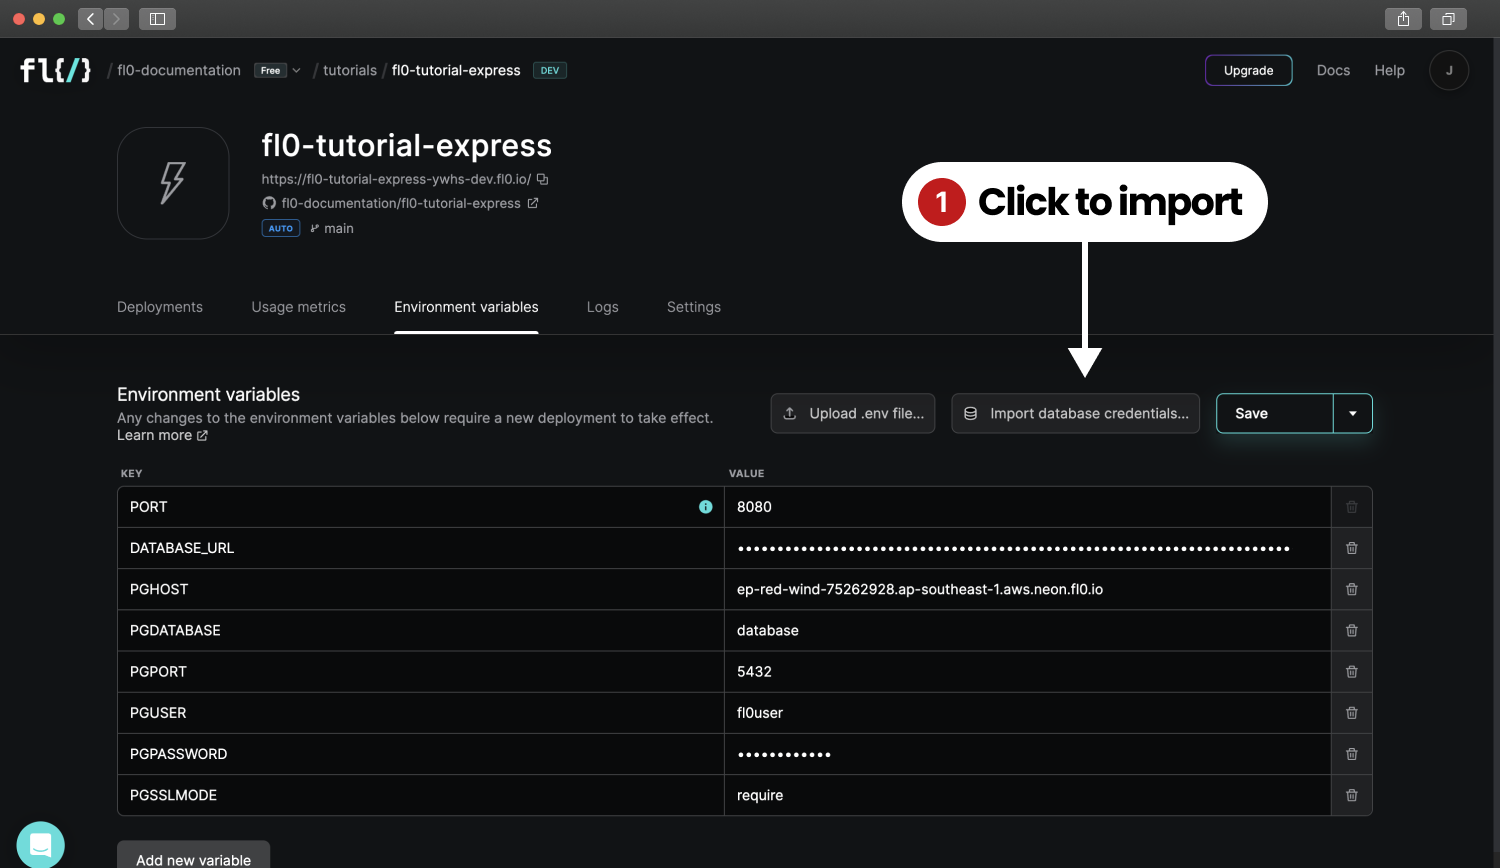
Task: Edit the PGHOST value field
Action: point(1027,589)
